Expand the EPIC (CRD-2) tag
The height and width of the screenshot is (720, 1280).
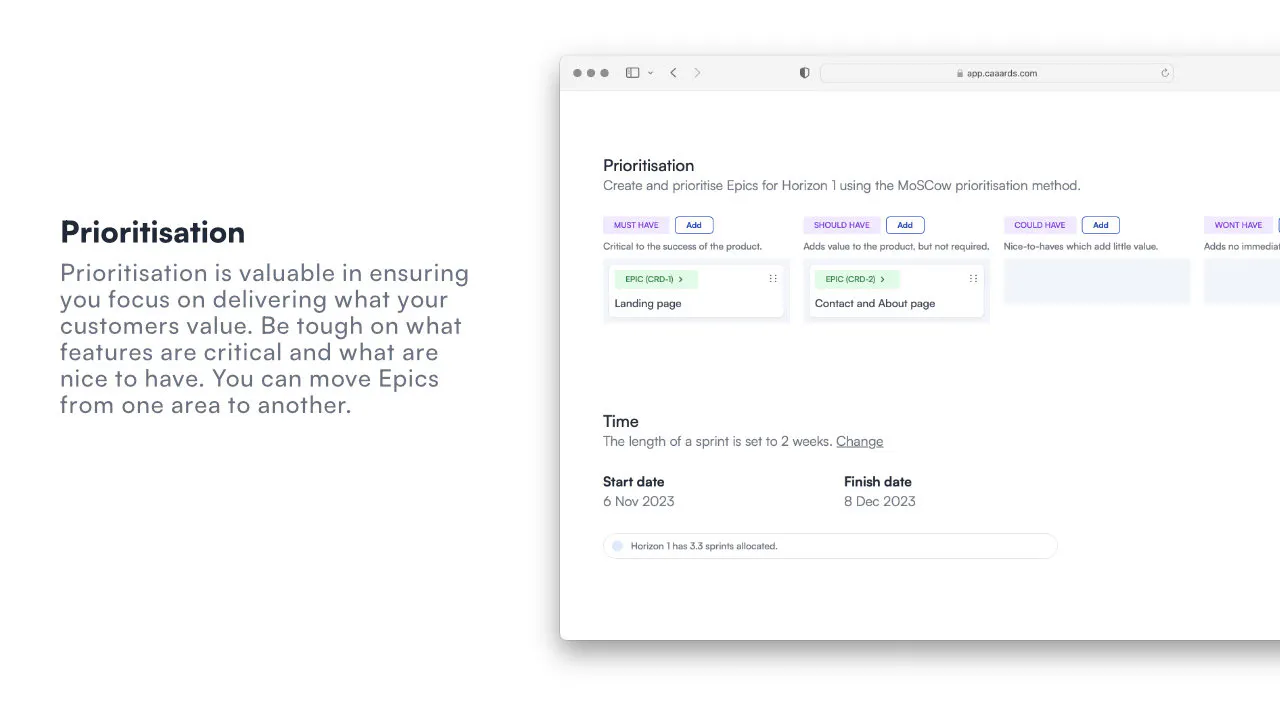click(856, 279)
